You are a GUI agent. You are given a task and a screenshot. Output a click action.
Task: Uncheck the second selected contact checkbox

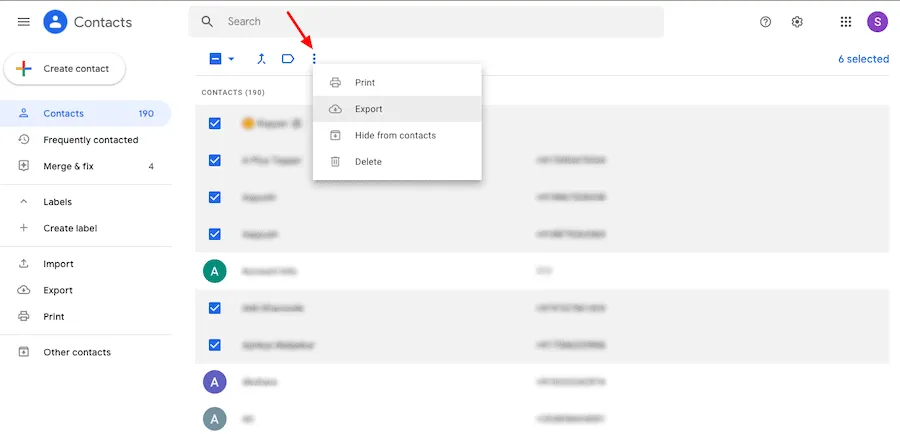(215, 160)
